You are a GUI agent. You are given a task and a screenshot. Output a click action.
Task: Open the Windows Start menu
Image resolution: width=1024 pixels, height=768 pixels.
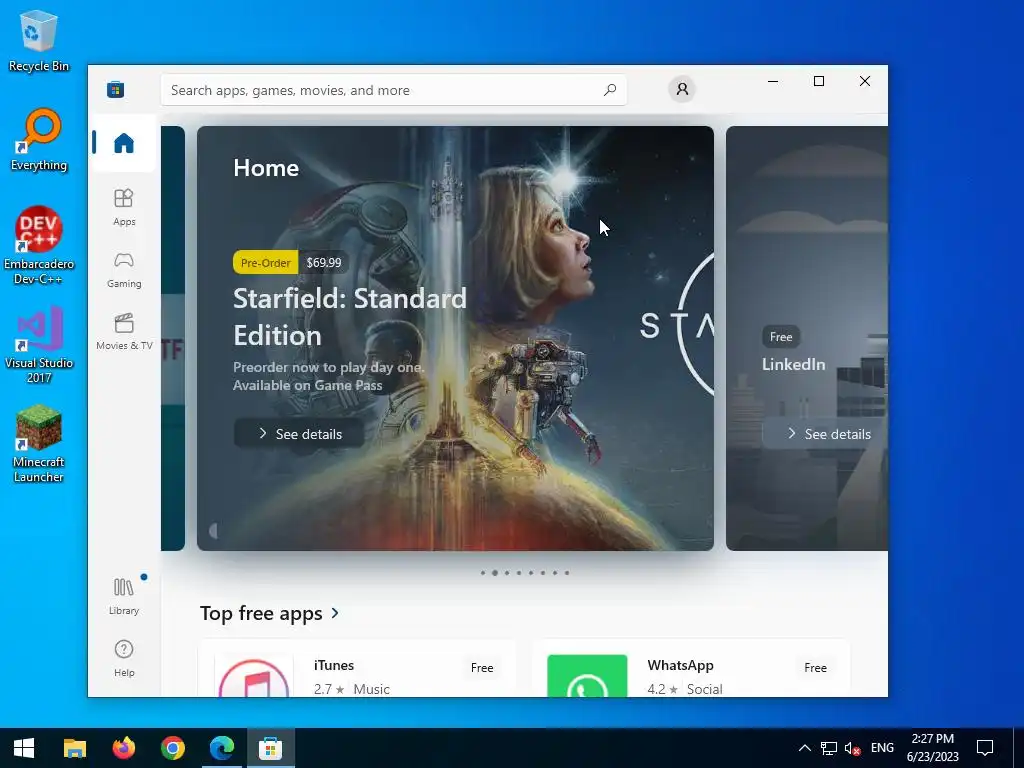click(24, 748)
